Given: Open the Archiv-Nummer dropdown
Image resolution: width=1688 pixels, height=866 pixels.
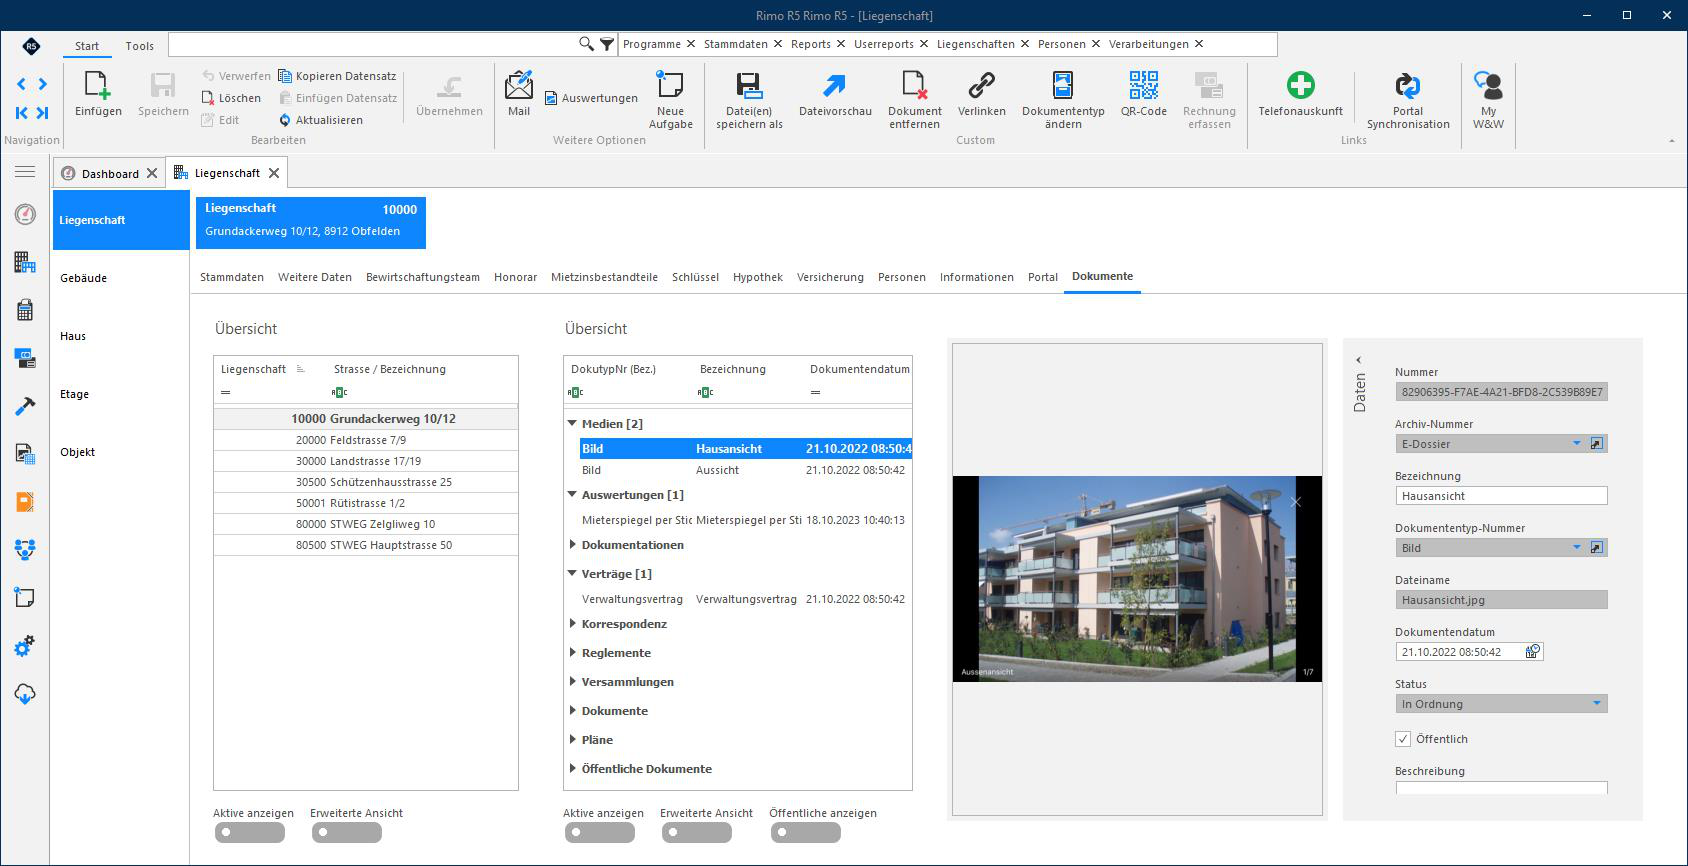Looking at the screenshot, I should coord(1577,443).
